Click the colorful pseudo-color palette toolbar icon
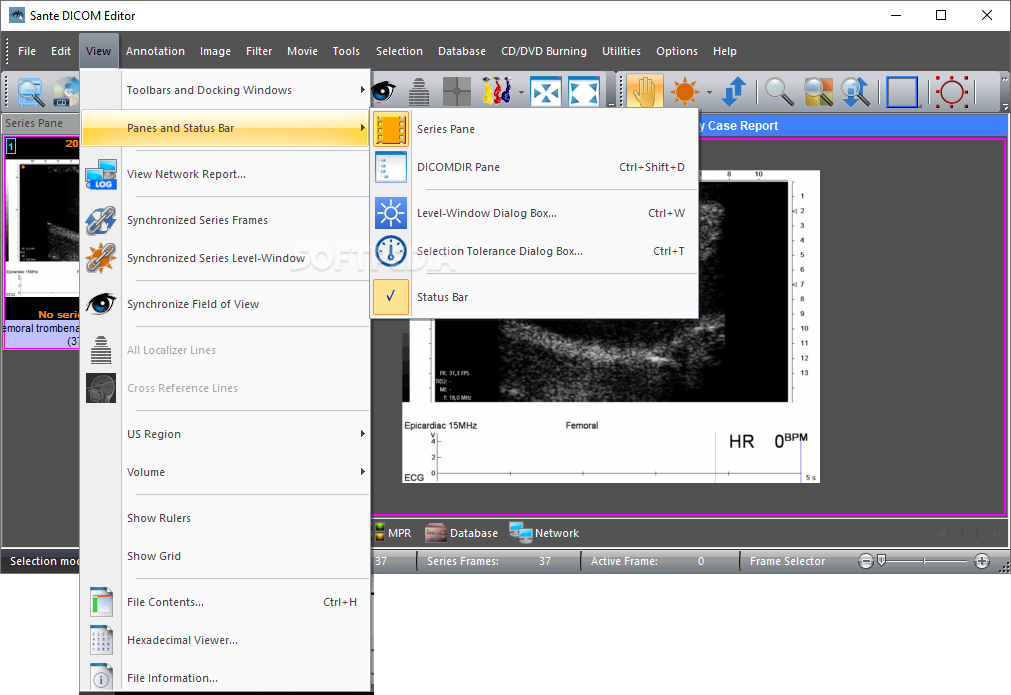1011x695 pixels. 496,92
